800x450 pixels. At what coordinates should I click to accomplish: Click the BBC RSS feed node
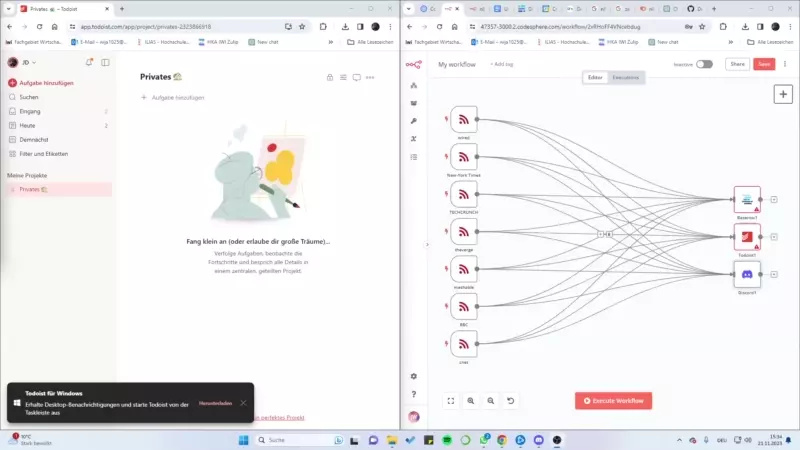pos(463,305)
